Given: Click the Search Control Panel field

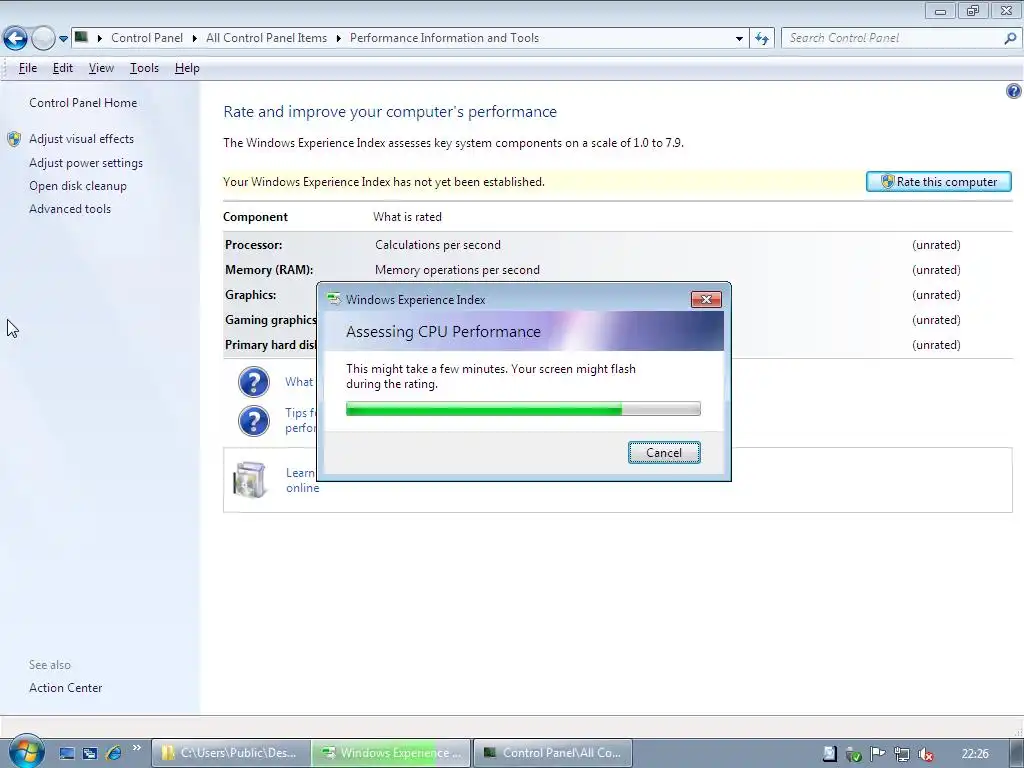Looking at the screenshot, I should point(892,38).
